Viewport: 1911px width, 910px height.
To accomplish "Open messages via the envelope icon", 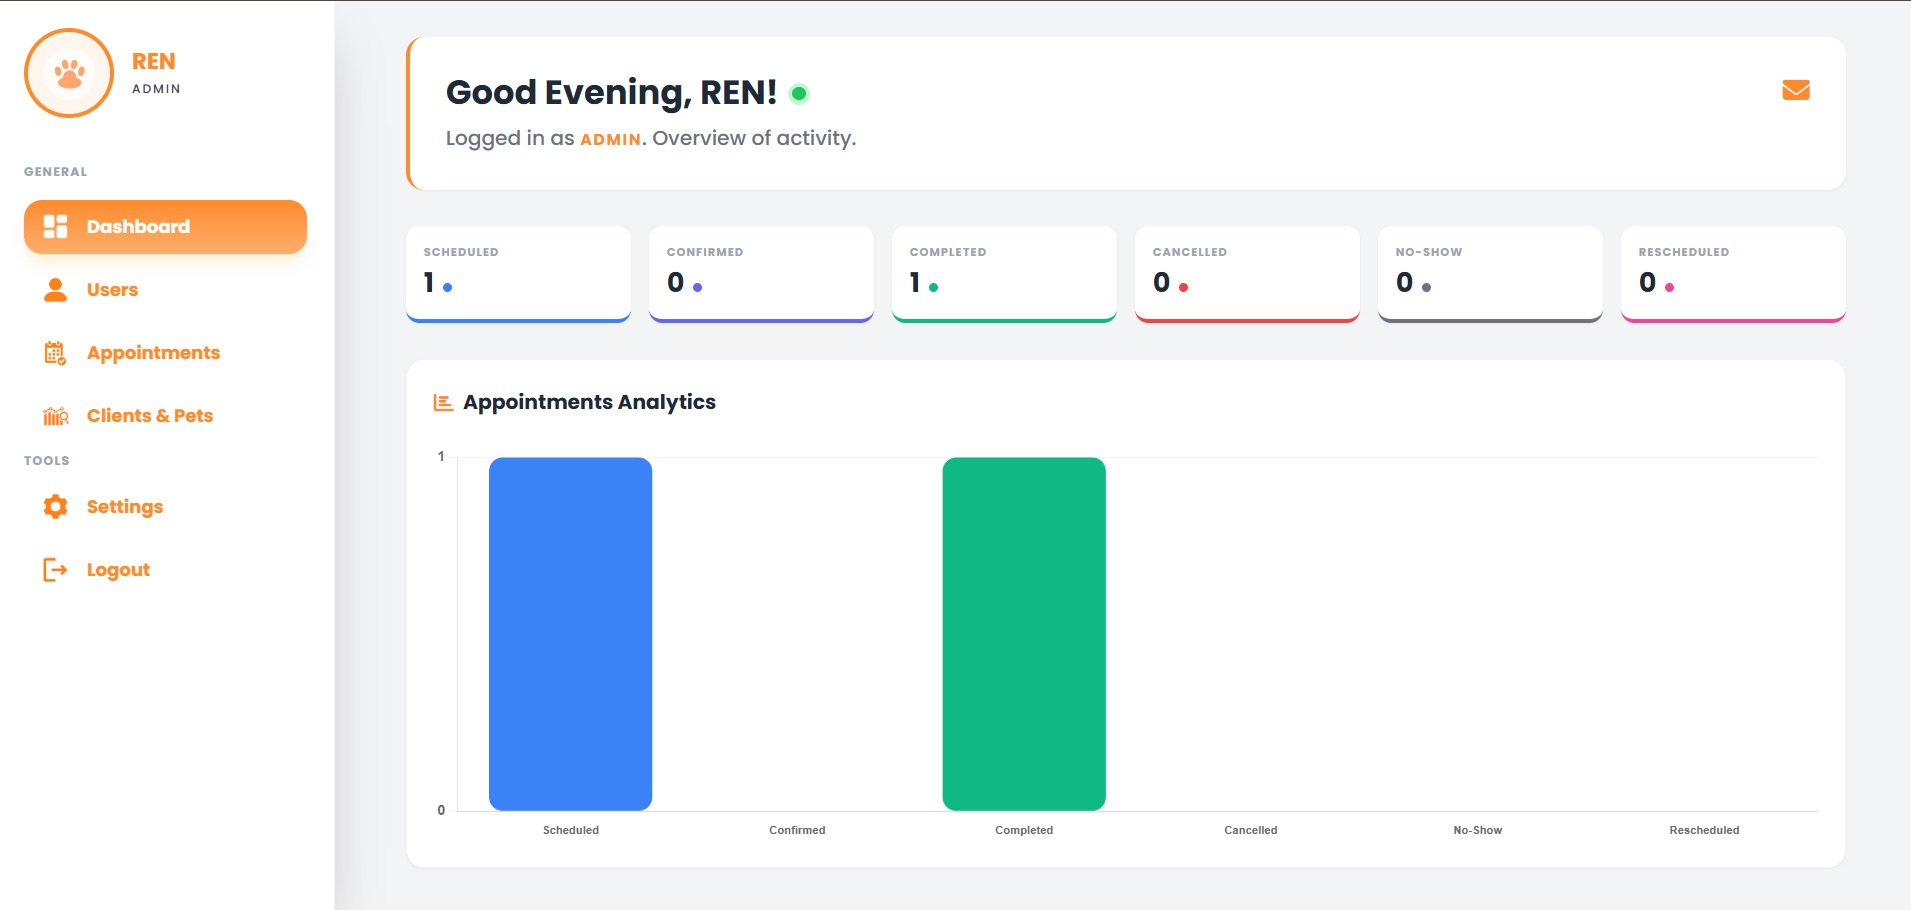I will [x=1795, y=90].
